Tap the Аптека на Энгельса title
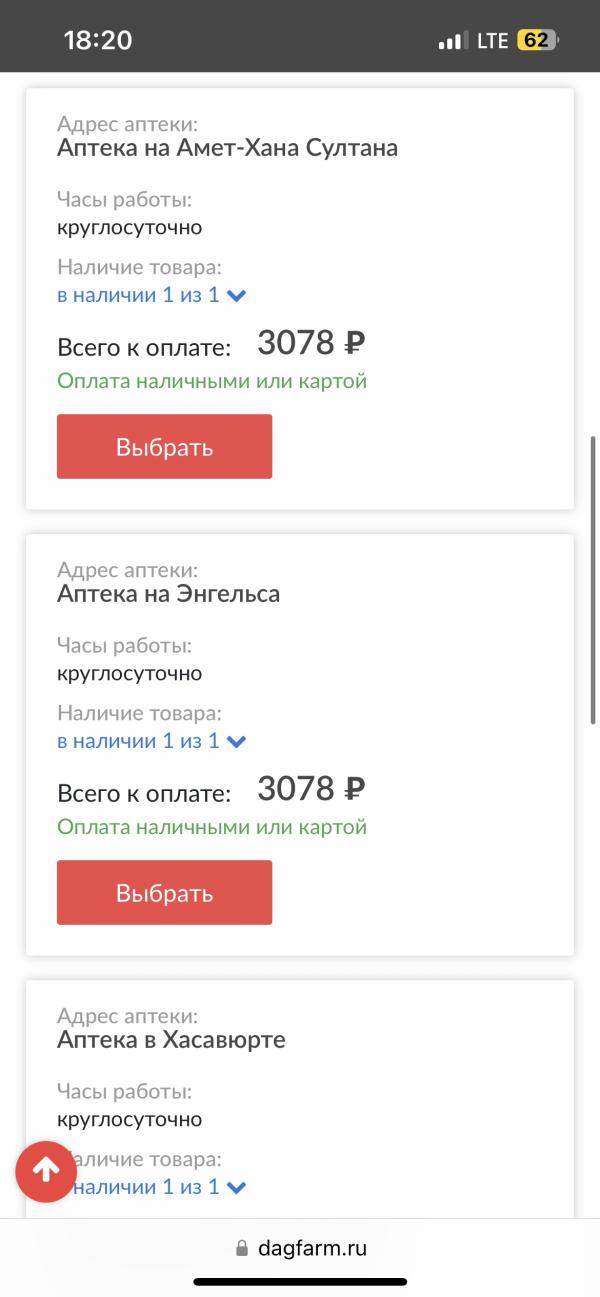 169,594
